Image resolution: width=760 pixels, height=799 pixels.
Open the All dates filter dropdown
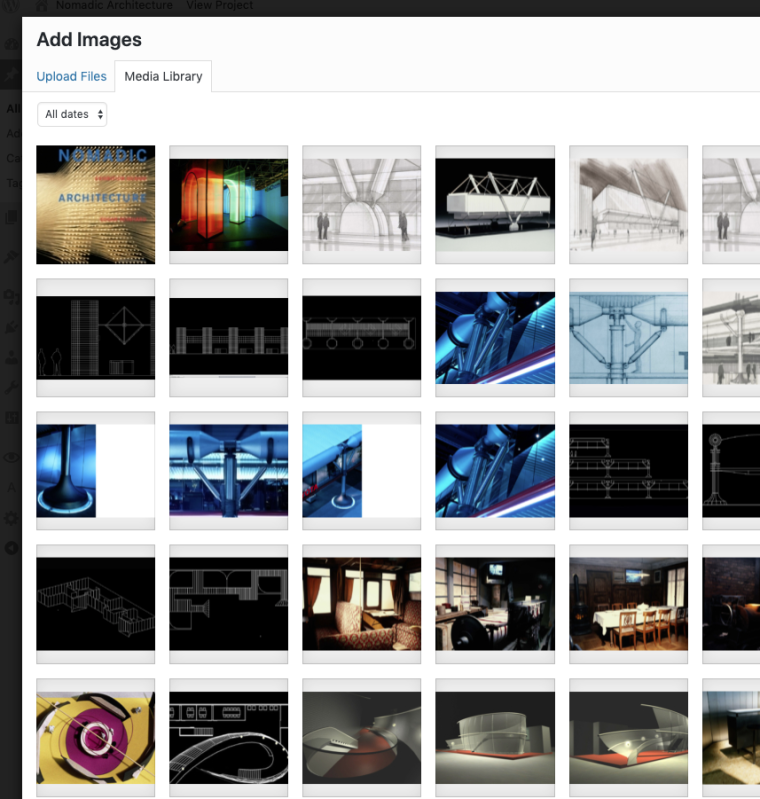point(72,114)
